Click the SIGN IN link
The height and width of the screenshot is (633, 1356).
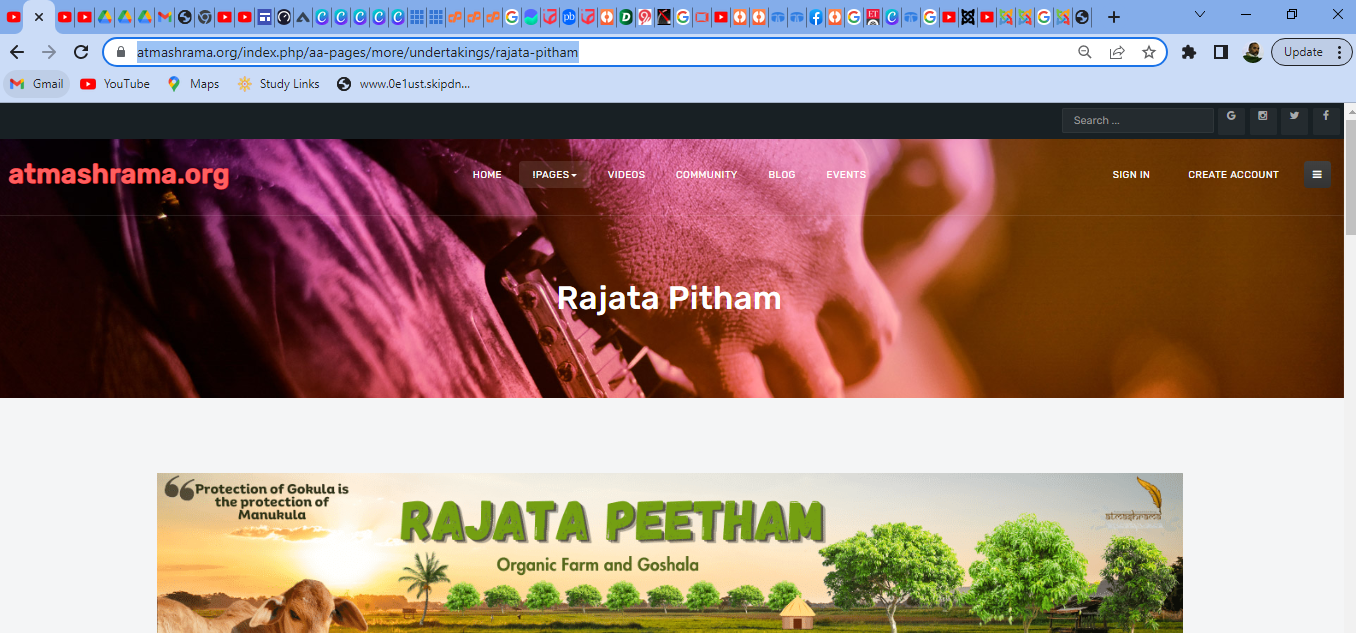1131,175
